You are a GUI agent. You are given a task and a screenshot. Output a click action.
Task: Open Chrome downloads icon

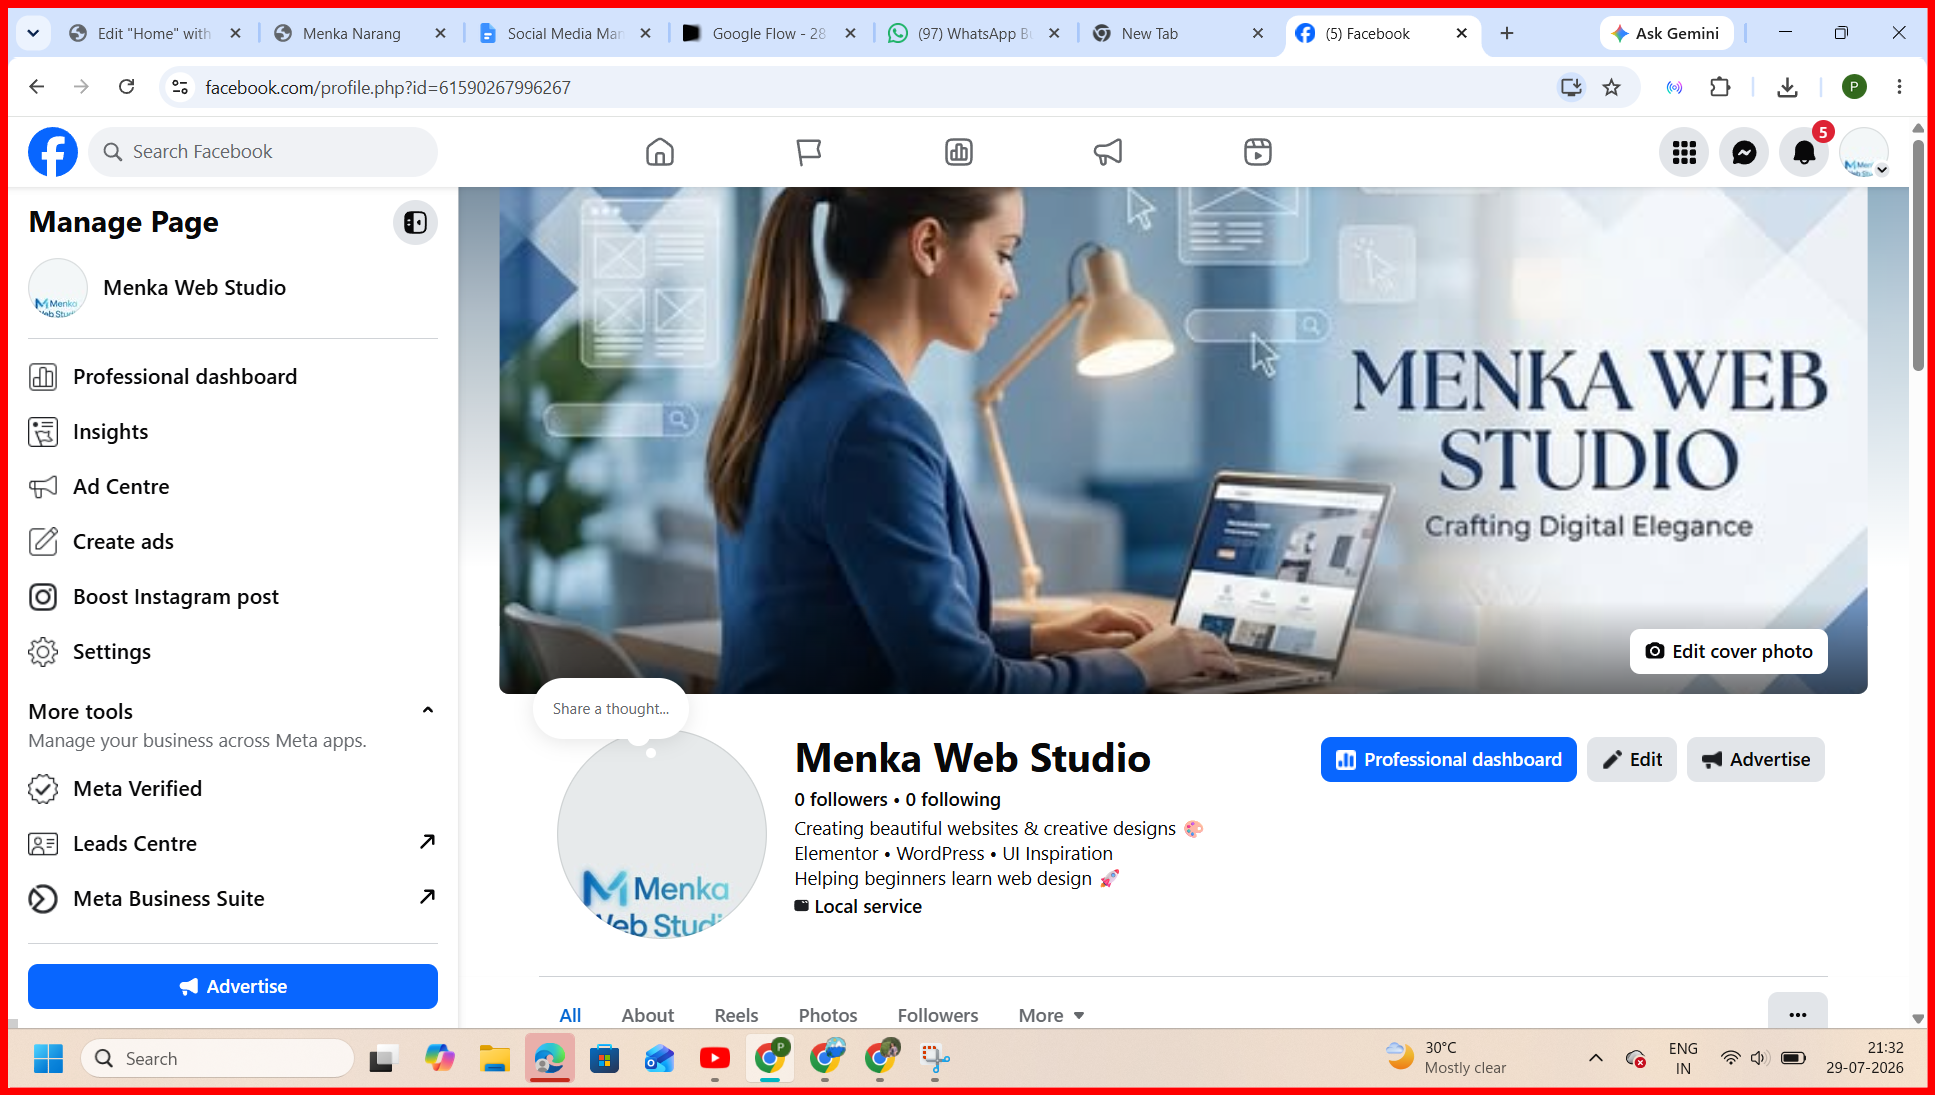click(x=1787, y=87)
